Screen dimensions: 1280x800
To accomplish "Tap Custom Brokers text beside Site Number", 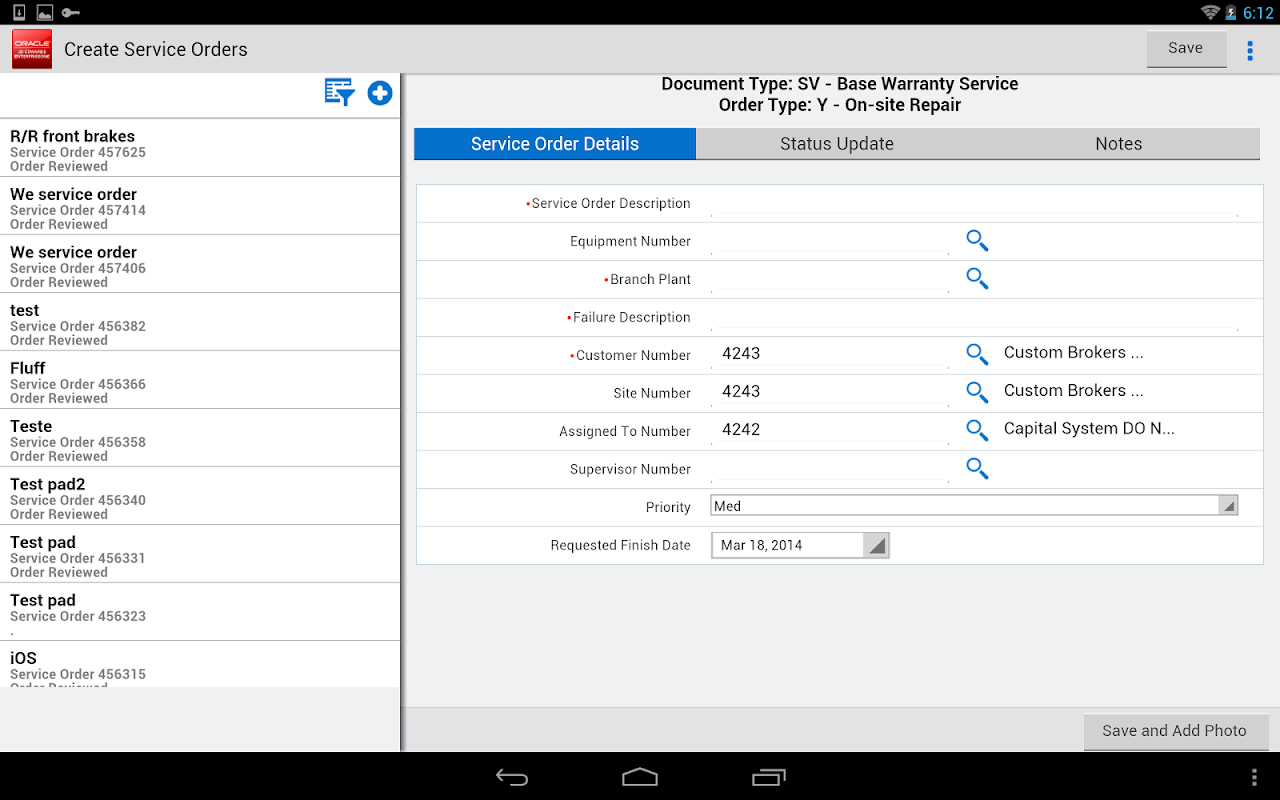I will point(1073,391).
